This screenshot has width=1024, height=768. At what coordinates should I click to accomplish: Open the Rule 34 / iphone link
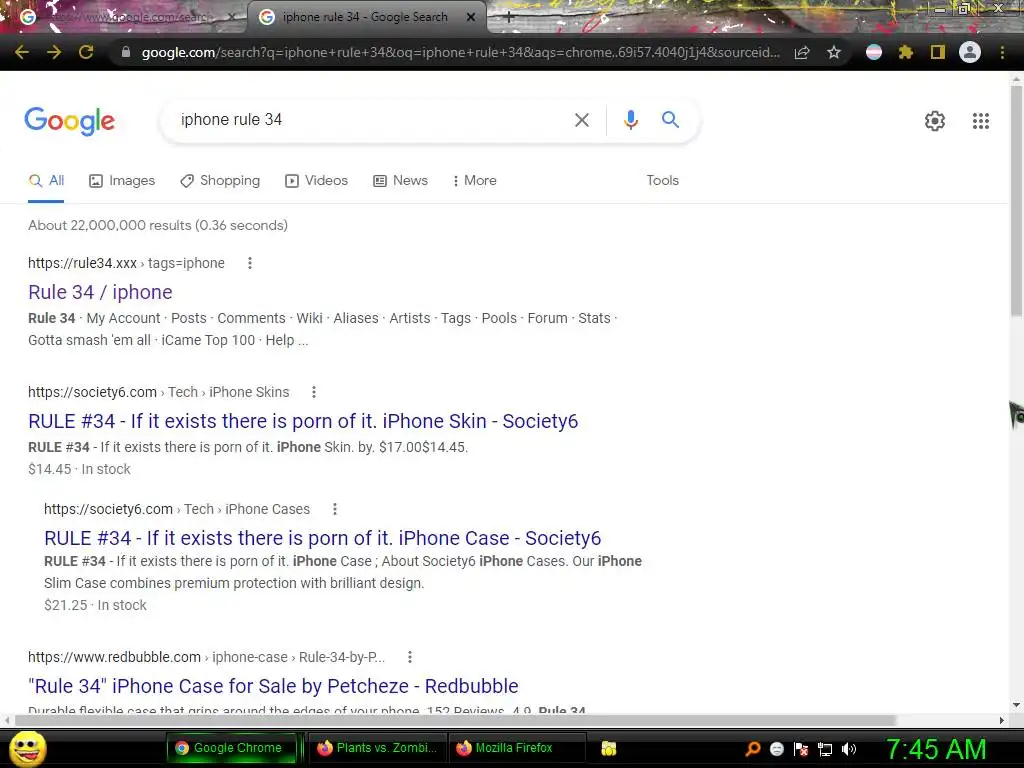tap(100, 292)
